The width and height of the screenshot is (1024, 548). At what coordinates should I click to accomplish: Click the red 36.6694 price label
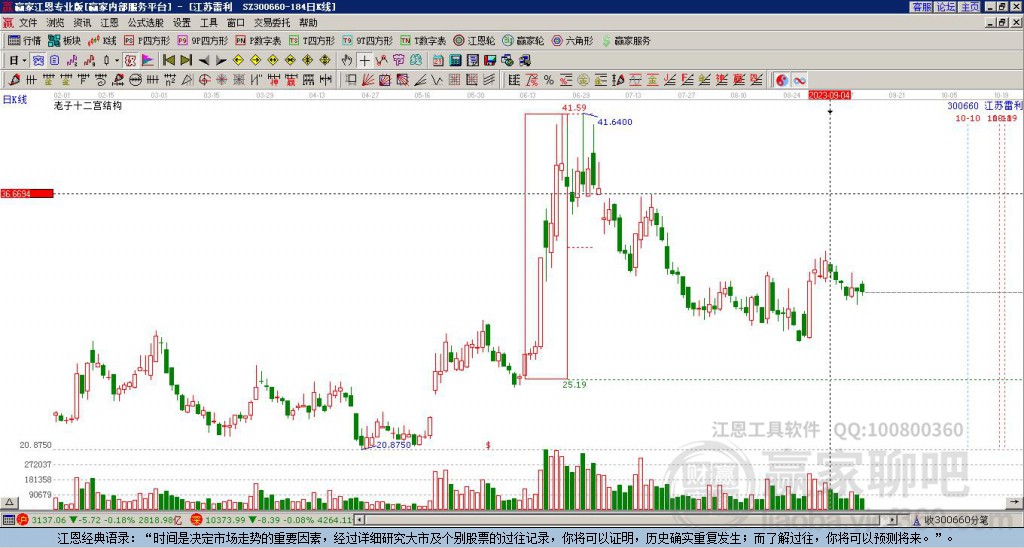click(27, 193)
